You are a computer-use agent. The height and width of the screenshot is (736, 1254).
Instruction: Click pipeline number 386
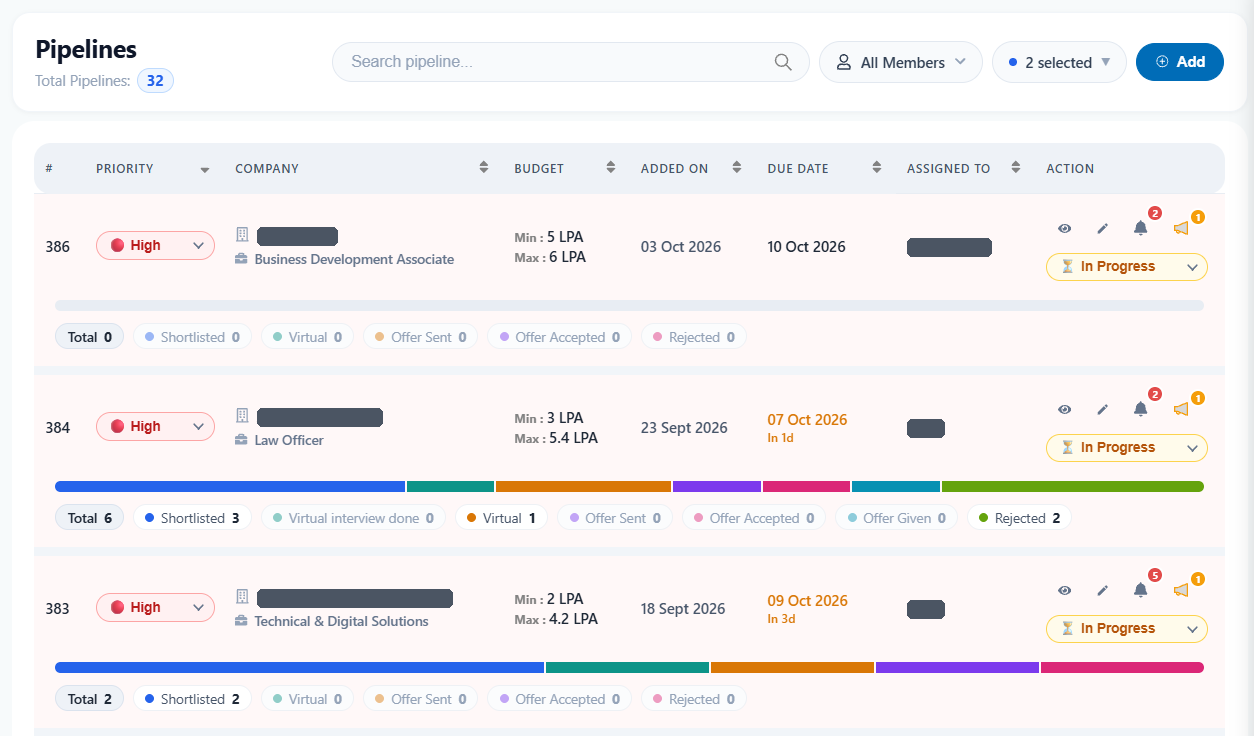click(x=58, y=247)
